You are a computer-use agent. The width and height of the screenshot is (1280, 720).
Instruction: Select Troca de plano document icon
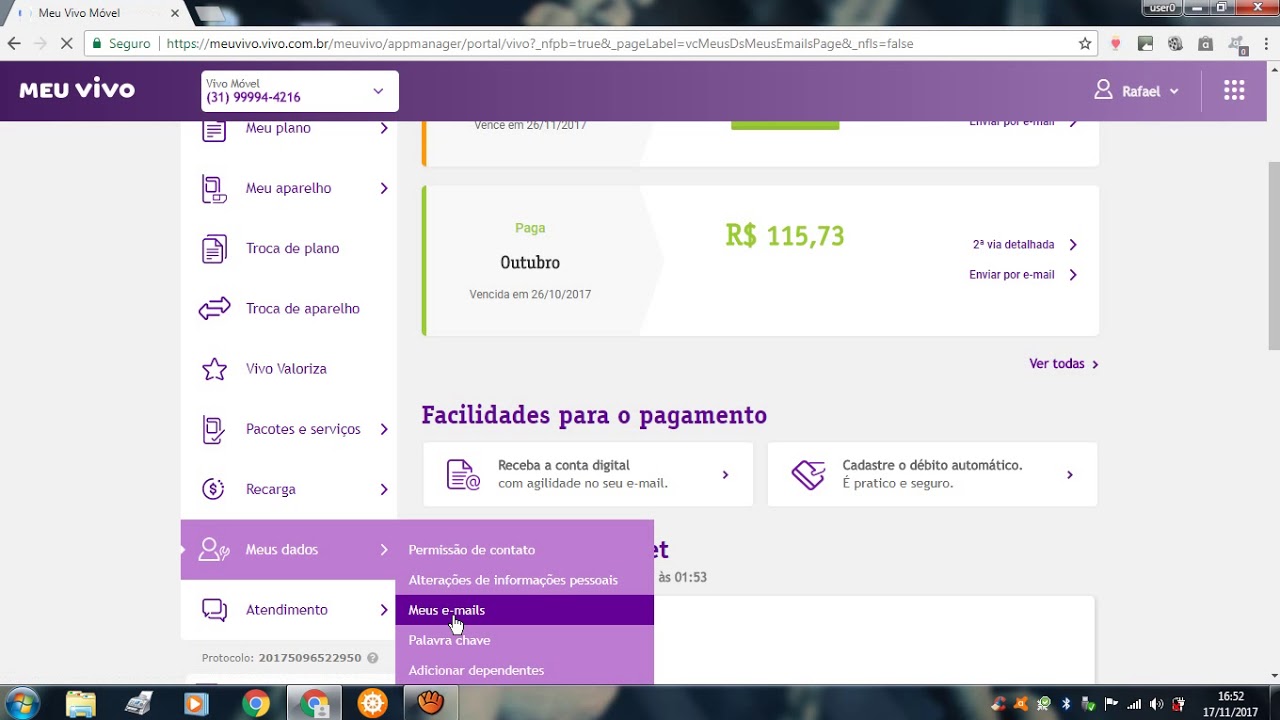point(214,249)
